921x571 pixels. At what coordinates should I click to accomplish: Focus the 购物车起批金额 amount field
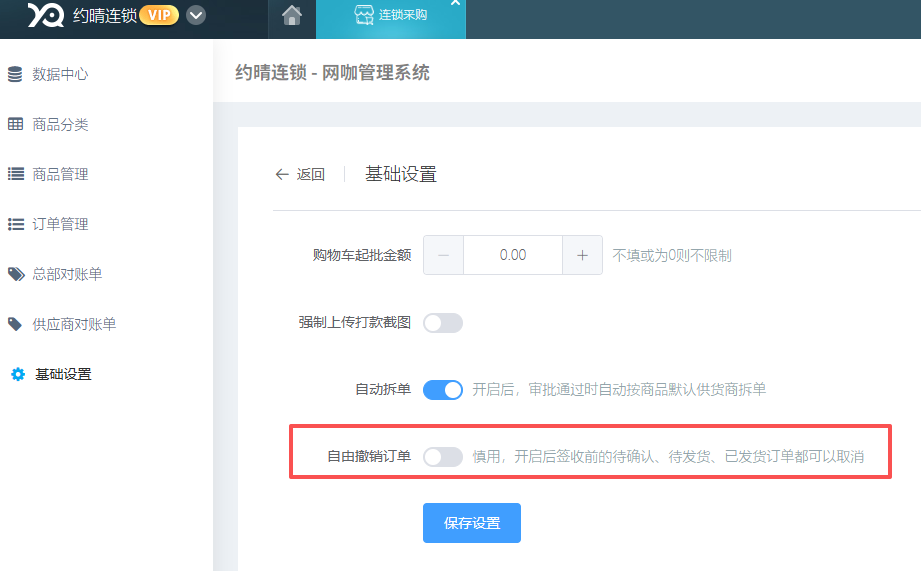(513, 255)
